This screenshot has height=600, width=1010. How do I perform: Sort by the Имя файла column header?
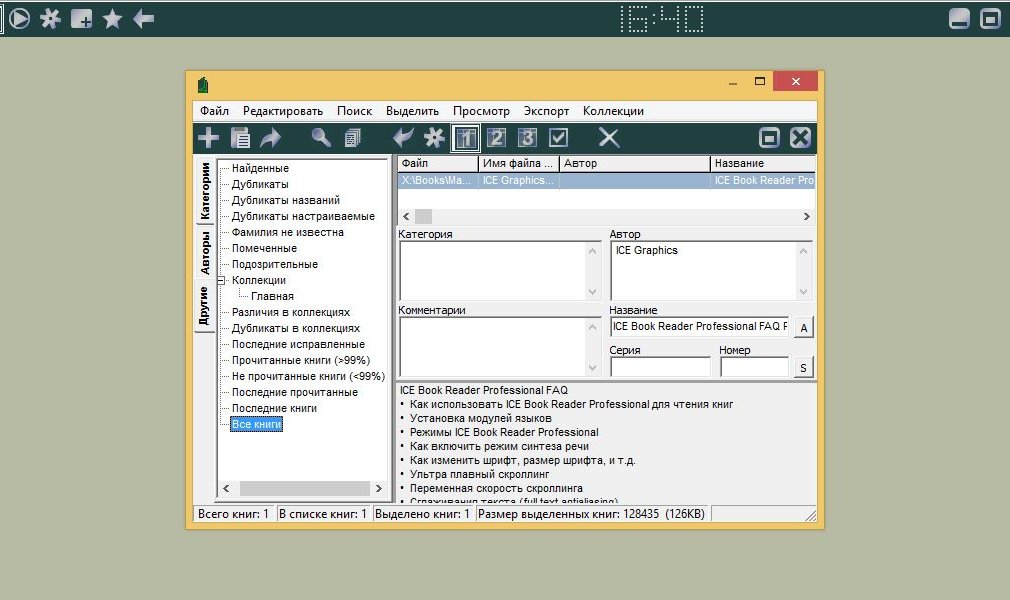pyautogui.click(x=519, y=164)
